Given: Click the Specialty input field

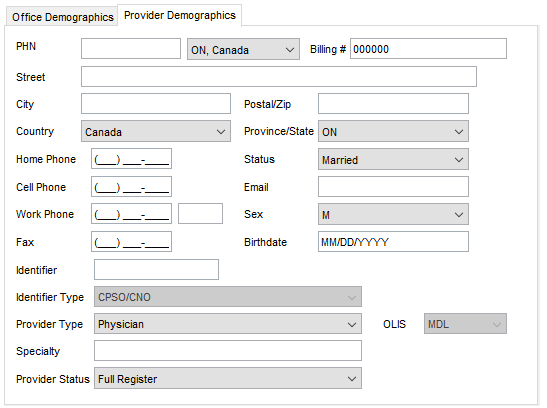Looking at the screenshot, I should 228,350.
